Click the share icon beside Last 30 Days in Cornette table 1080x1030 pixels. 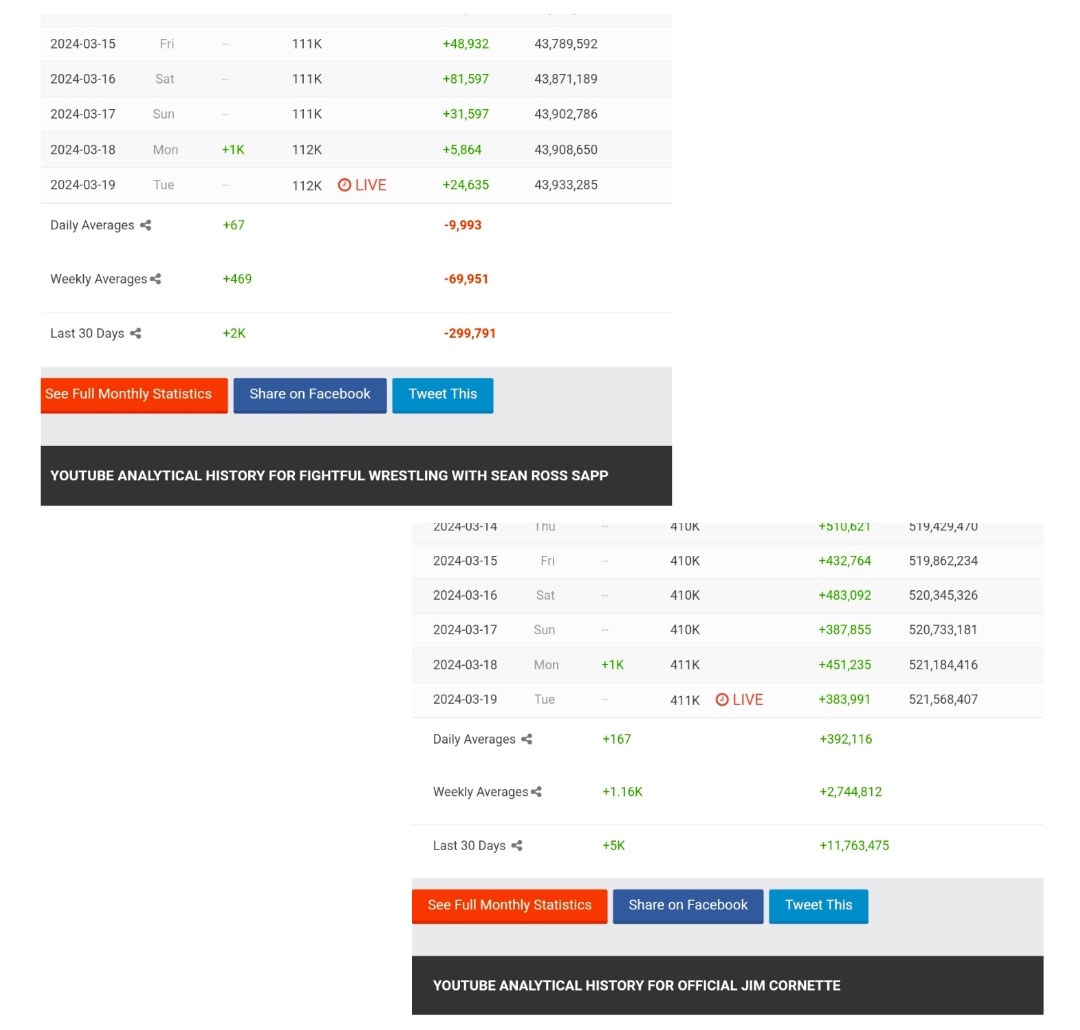point(517,845)
